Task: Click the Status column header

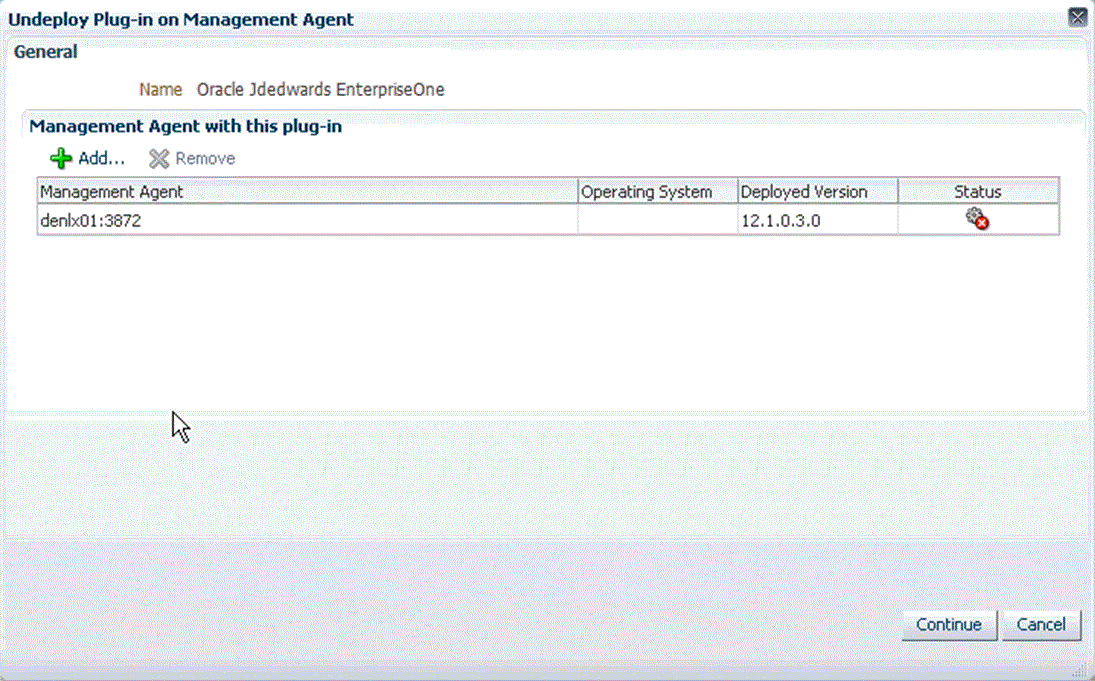Action: point(978,191)
